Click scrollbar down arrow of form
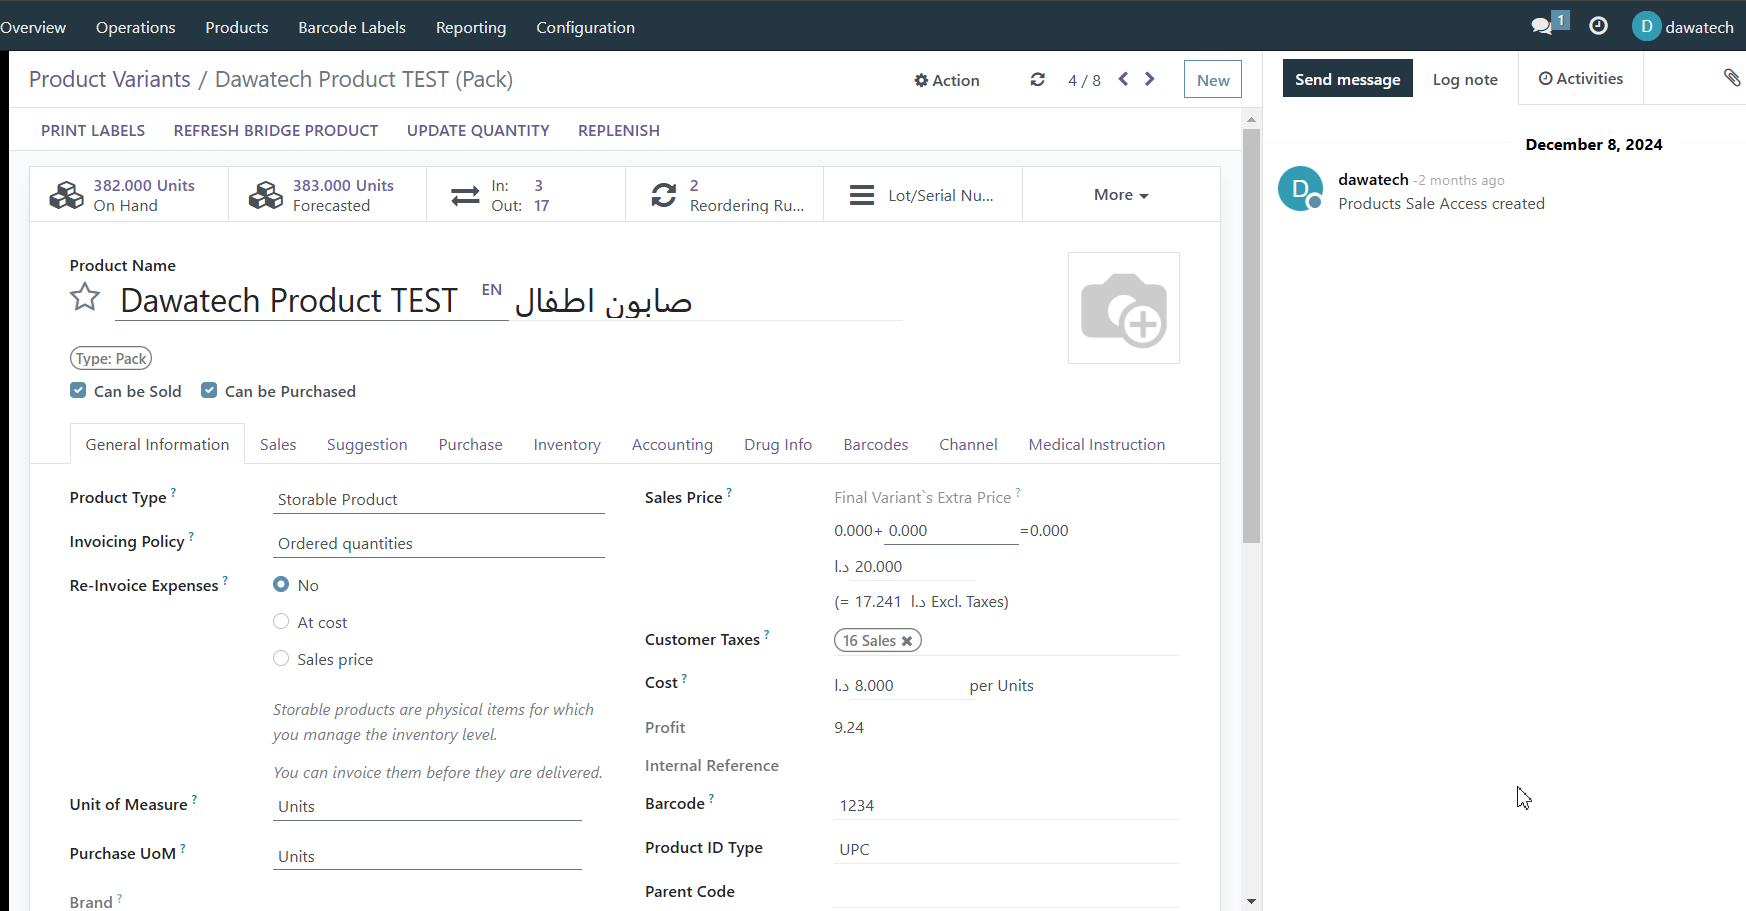Image resolution: width=1746 pixels, height=911 pixels. point(1251,901)
